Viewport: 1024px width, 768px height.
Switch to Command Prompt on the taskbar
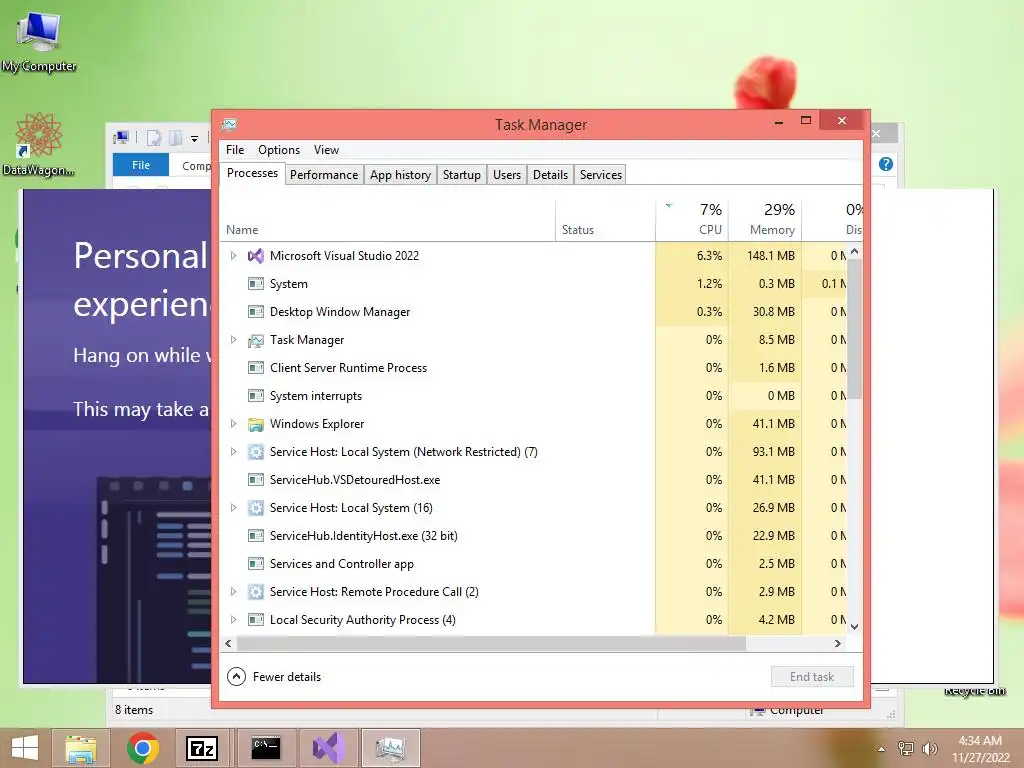tap(265, 748)
